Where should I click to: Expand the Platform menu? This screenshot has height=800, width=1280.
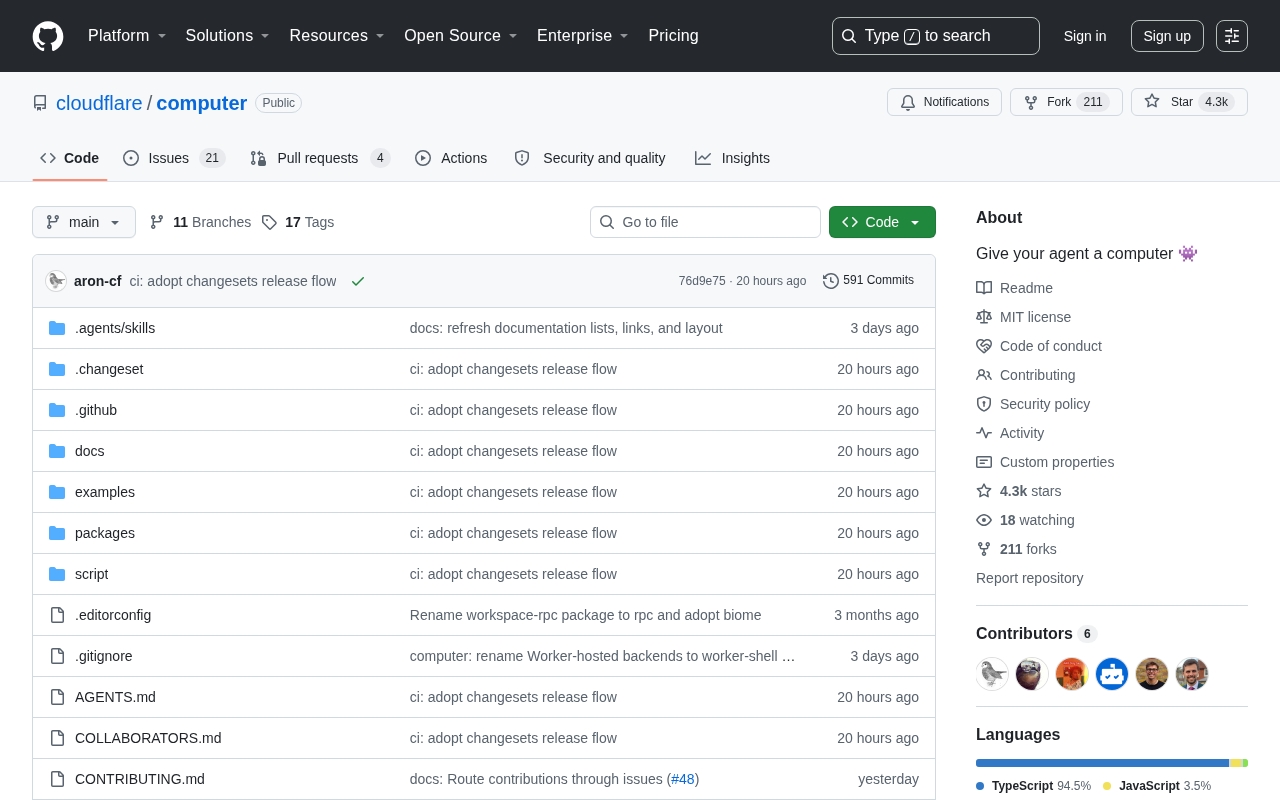(x=127, y=36)
